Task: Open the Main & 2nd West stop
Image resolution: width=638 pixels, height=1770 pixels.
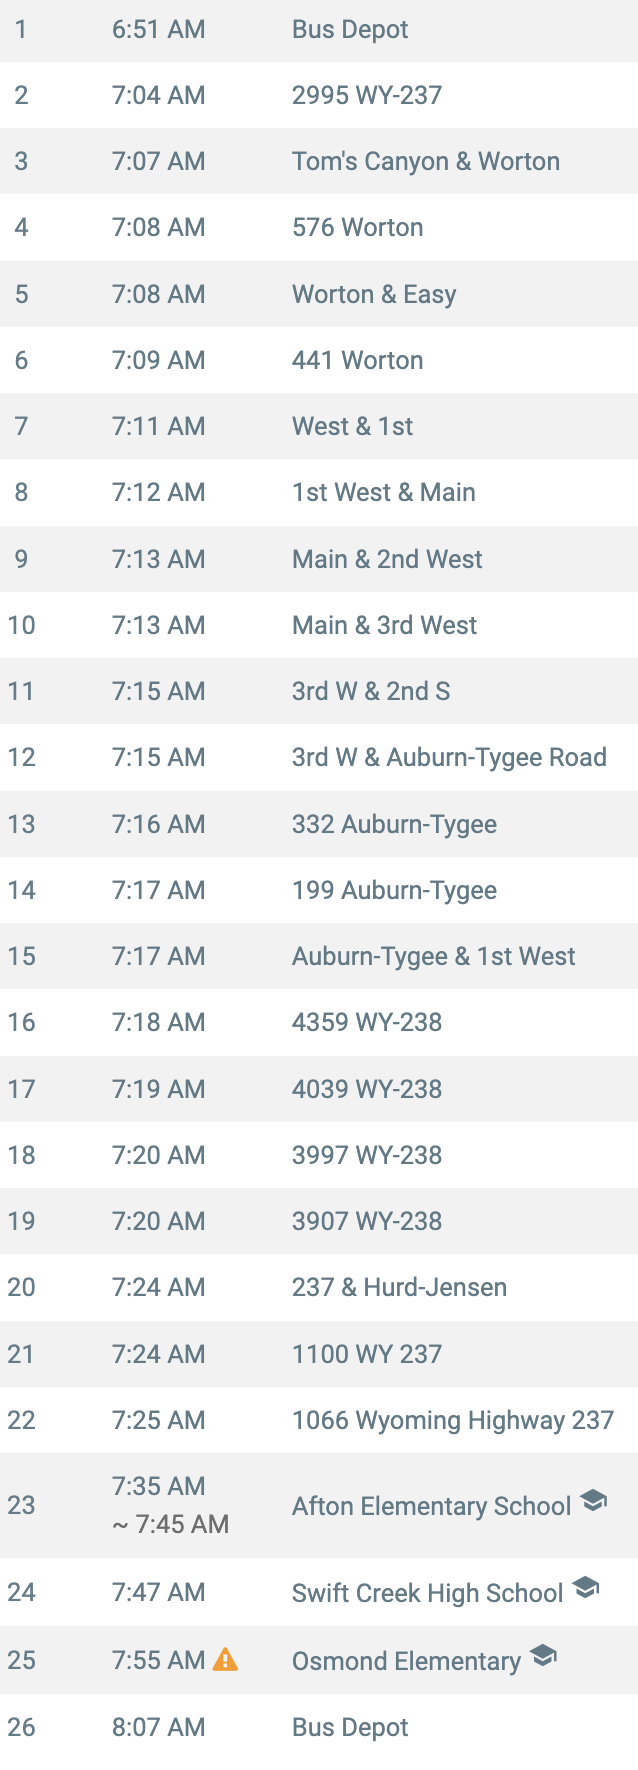Action: pos(319,559)
